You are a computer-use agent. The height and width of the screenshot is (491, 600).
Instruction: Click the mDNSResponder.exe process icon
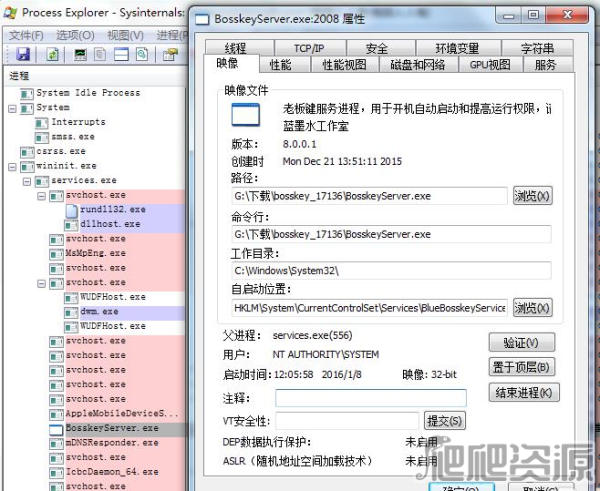(x=56, y=444)
